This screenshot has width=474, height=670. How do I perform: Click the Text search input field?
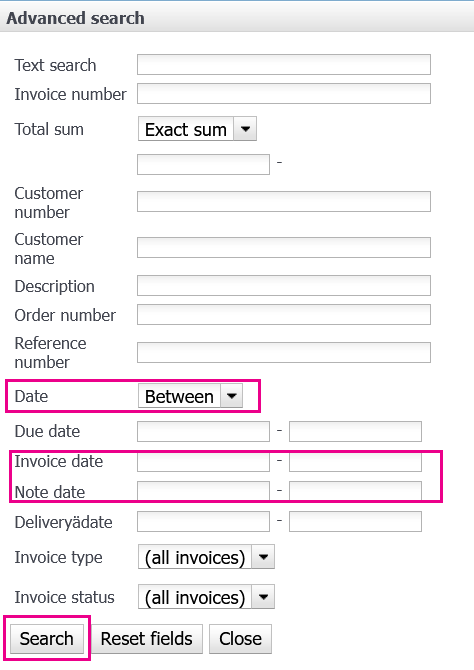(284, 65)
